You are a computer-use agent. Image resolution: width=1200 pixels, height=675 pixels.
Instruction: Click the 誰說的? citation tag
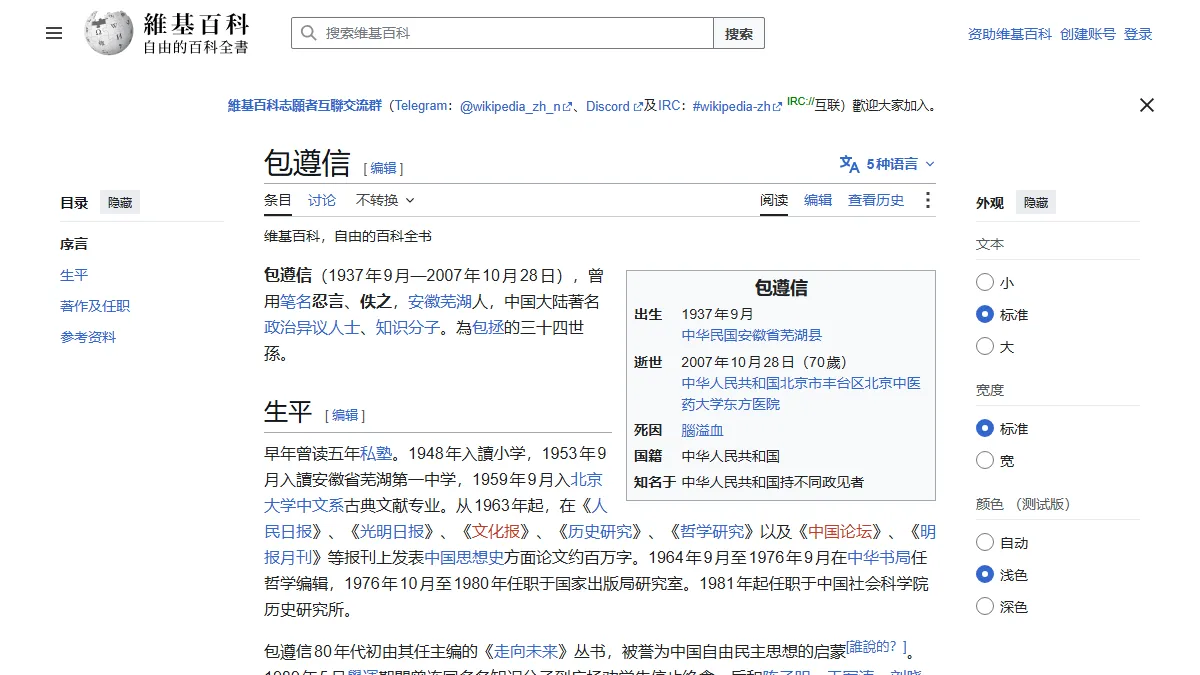[876, 647]
